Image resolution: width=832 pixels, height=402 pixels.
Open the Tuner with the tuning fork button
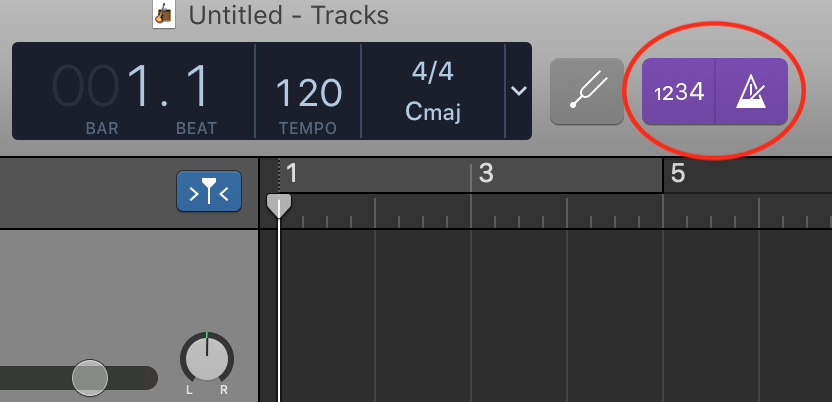click(587, 91)
